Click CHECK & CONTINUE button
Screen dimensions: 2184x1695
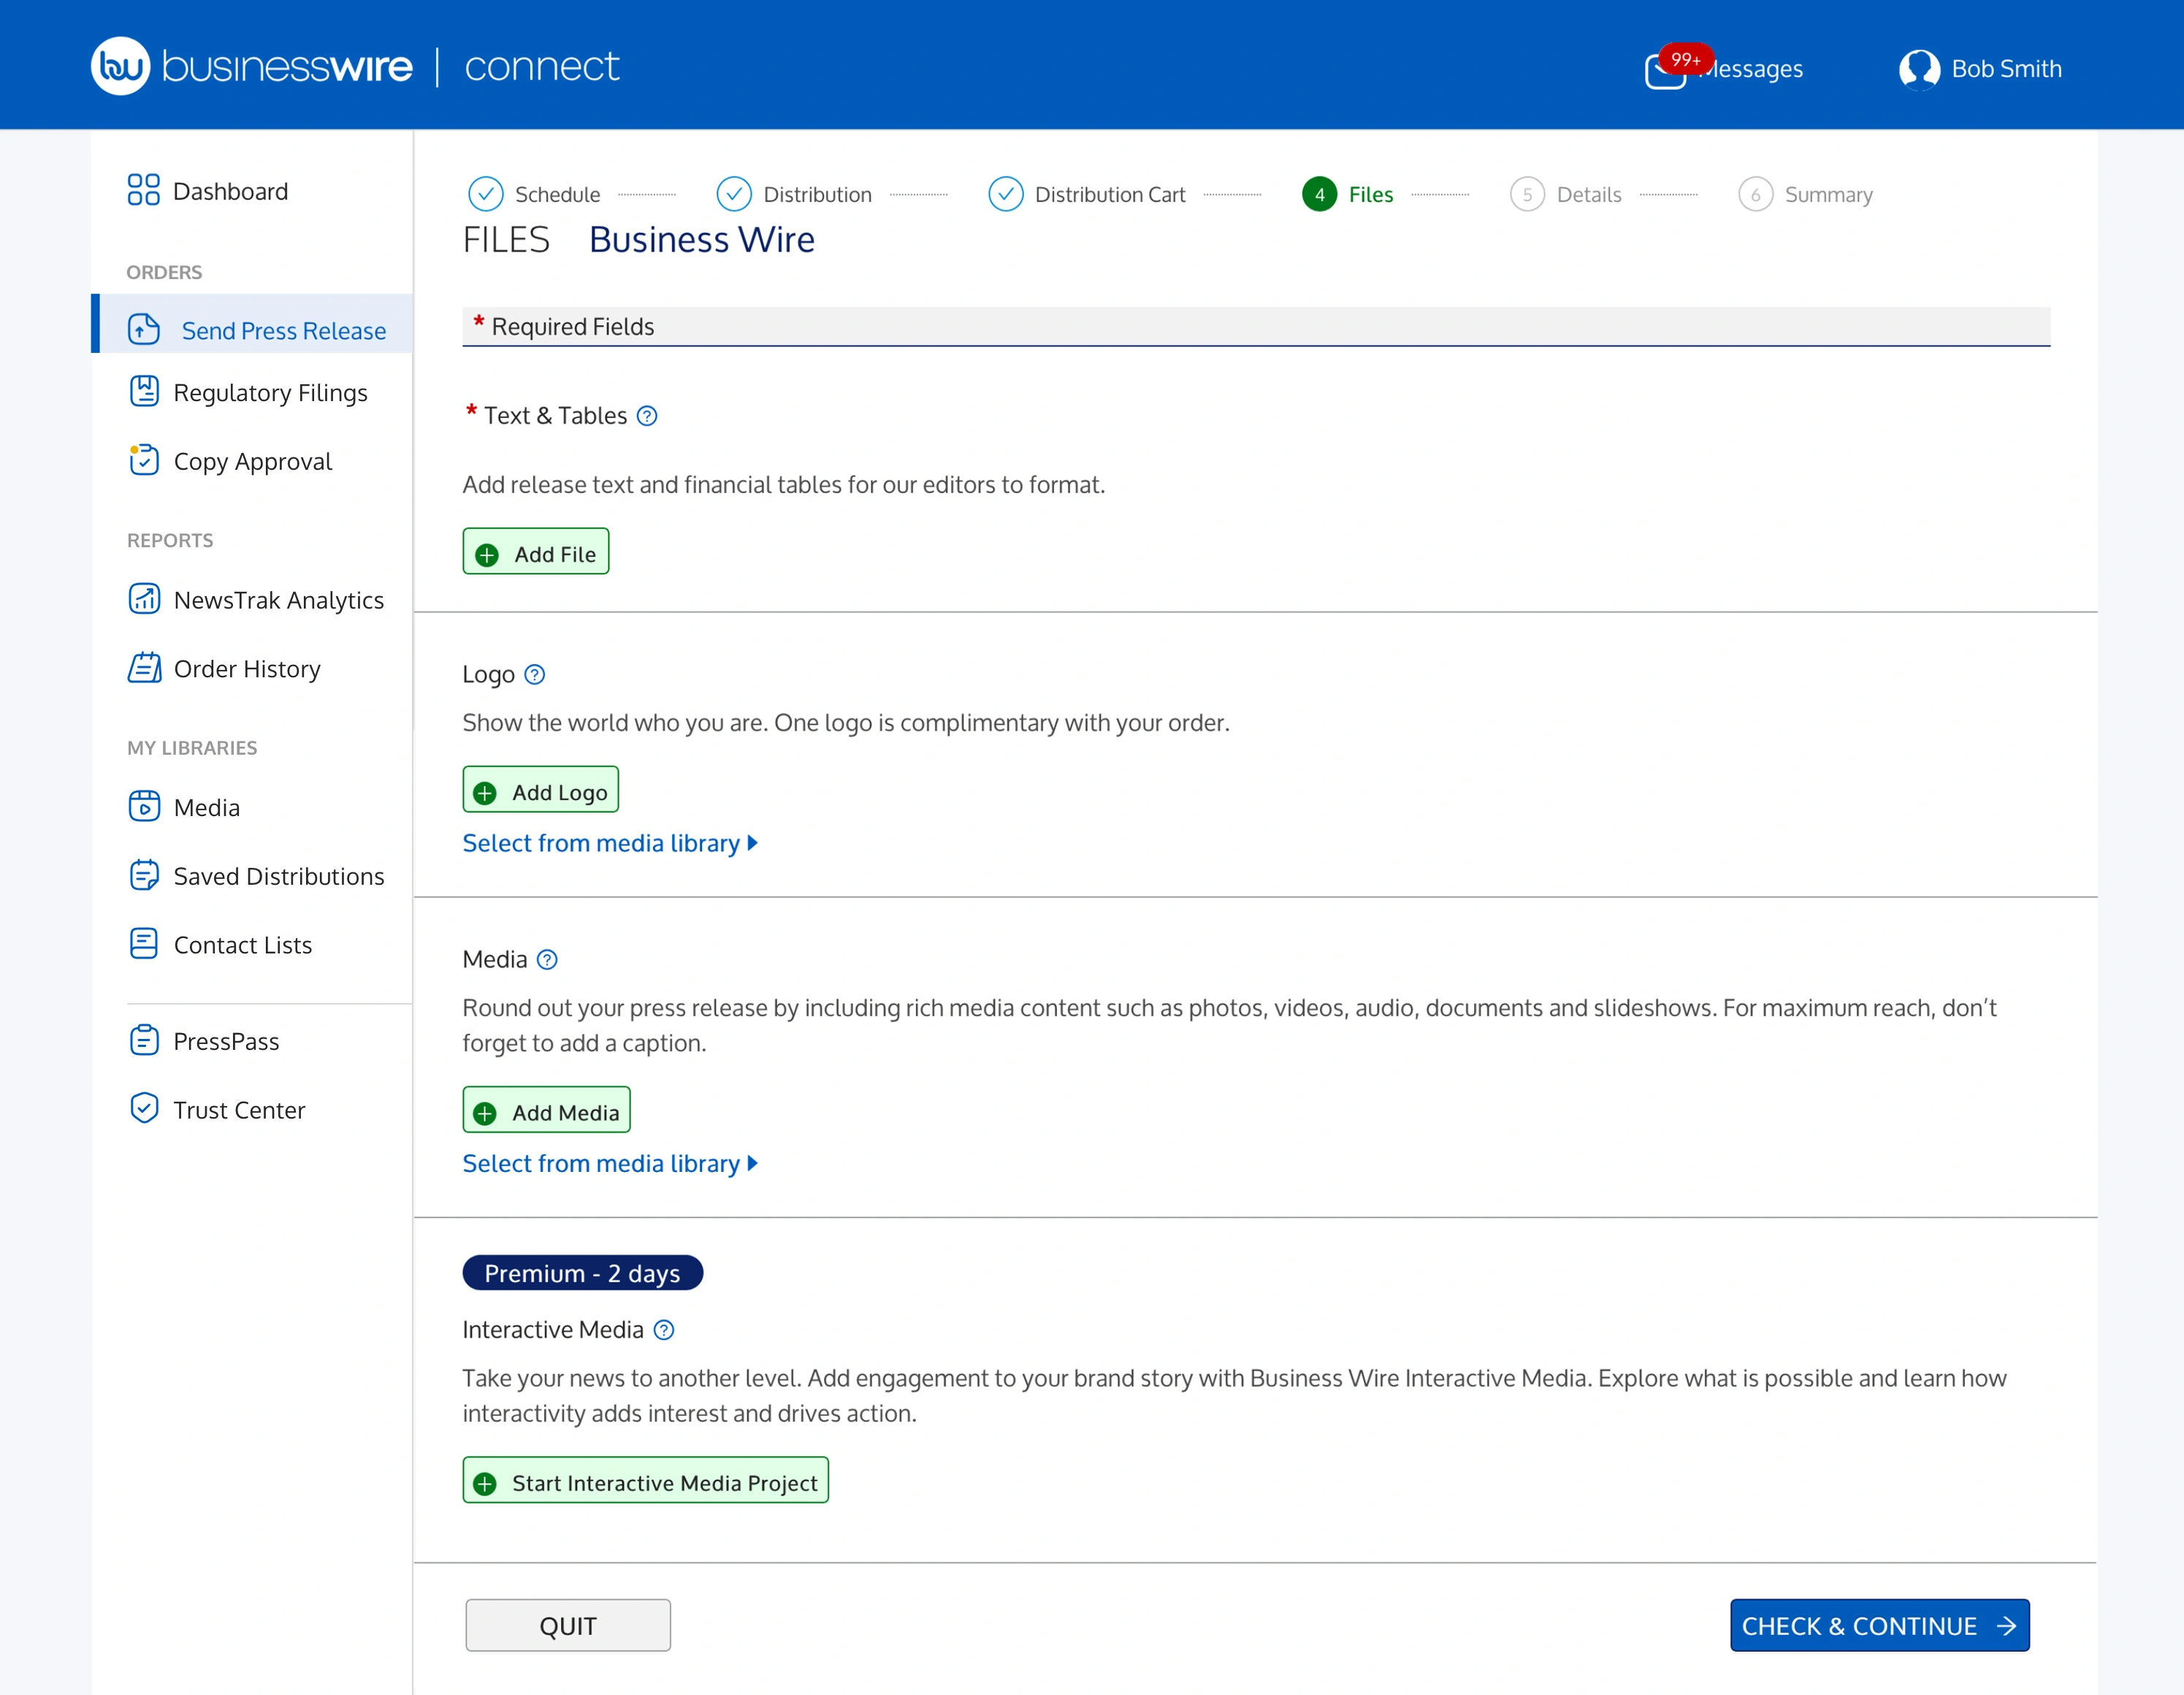coord(1880,1625)
